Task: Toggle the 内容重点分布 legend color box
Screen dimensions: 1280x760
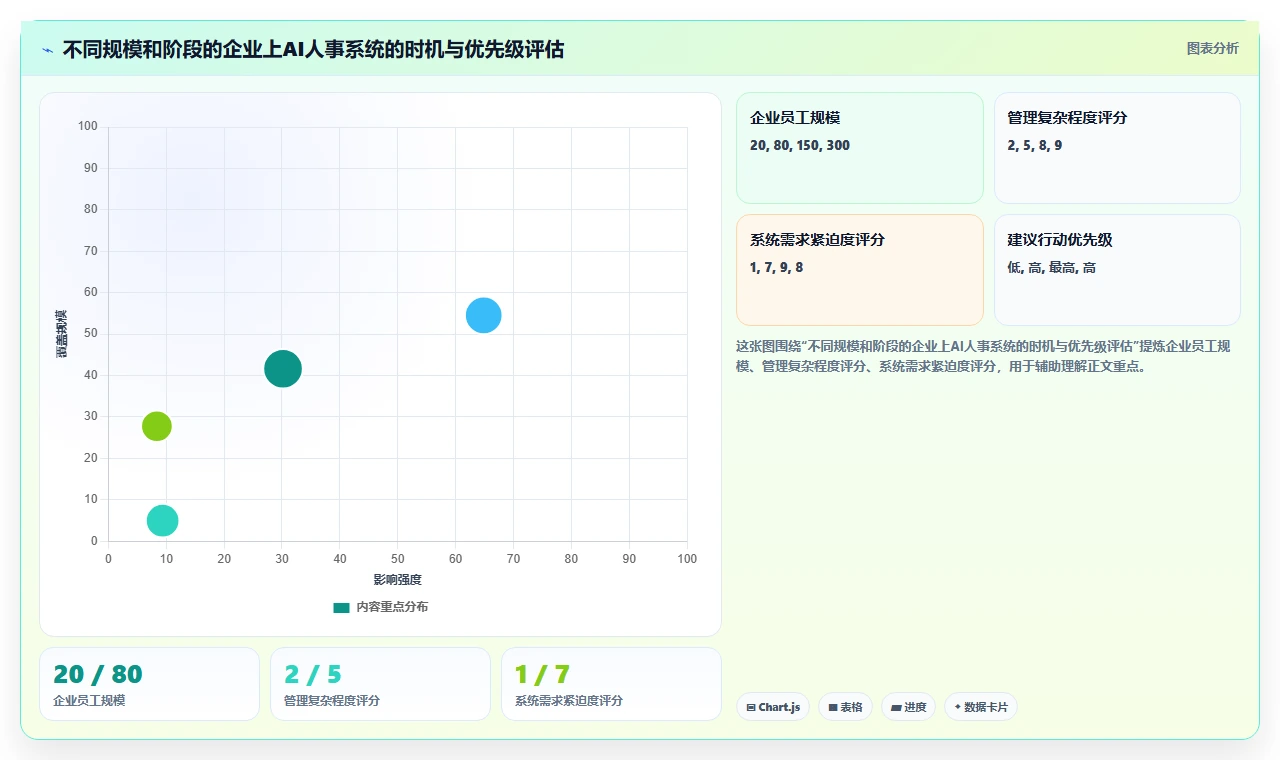Action: point(341,607)
